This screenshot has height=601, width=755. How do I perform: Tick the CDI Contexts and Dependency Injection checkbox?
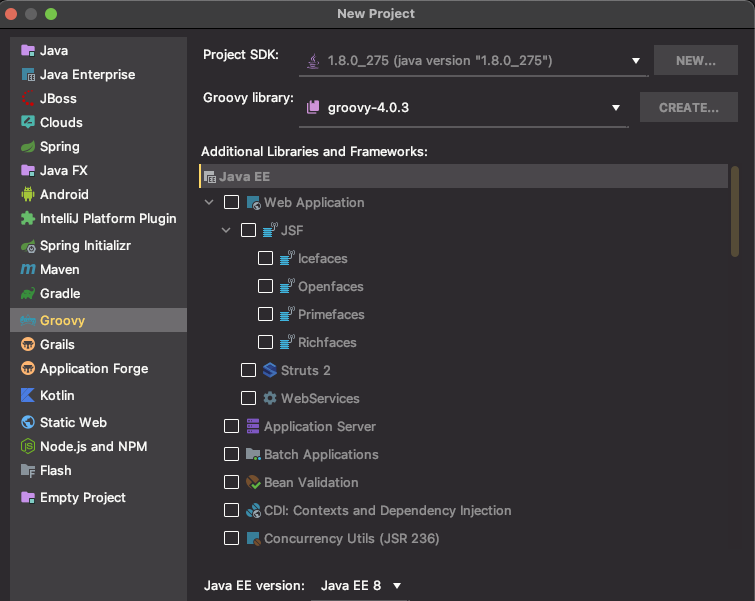231,510
